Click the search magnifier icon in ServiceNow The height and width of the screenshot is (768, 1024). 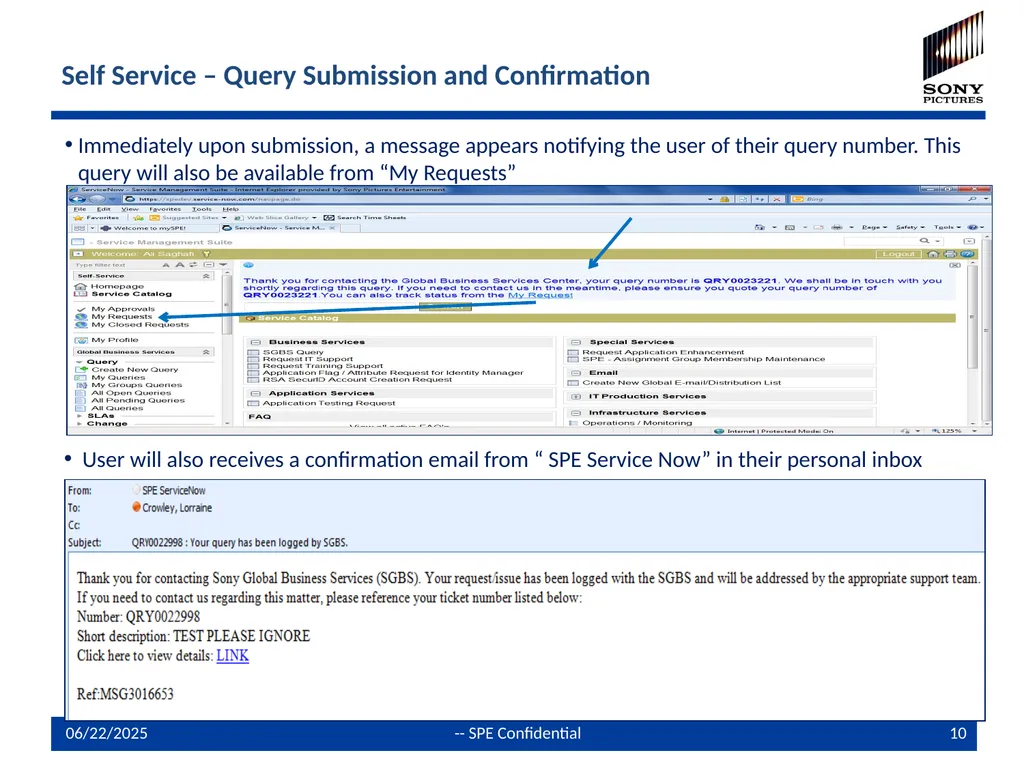924,241
